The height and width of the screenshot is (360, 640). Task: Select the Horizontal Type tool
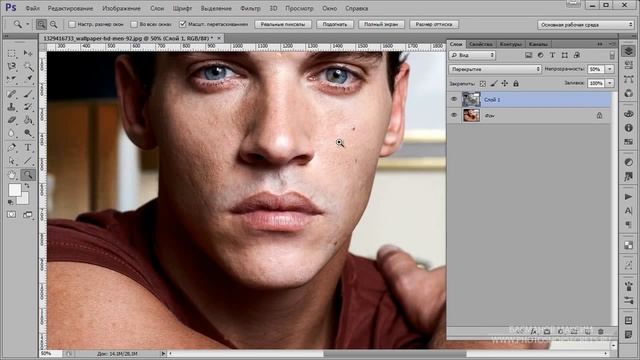coord(28,148)
